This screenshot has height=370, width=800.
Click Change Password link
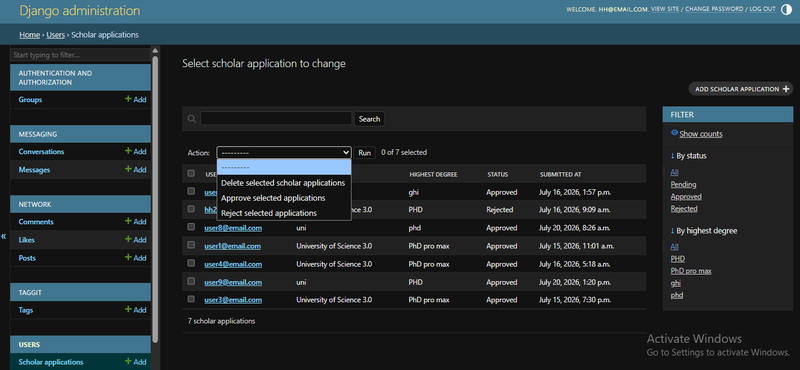(x=714, y=9)
